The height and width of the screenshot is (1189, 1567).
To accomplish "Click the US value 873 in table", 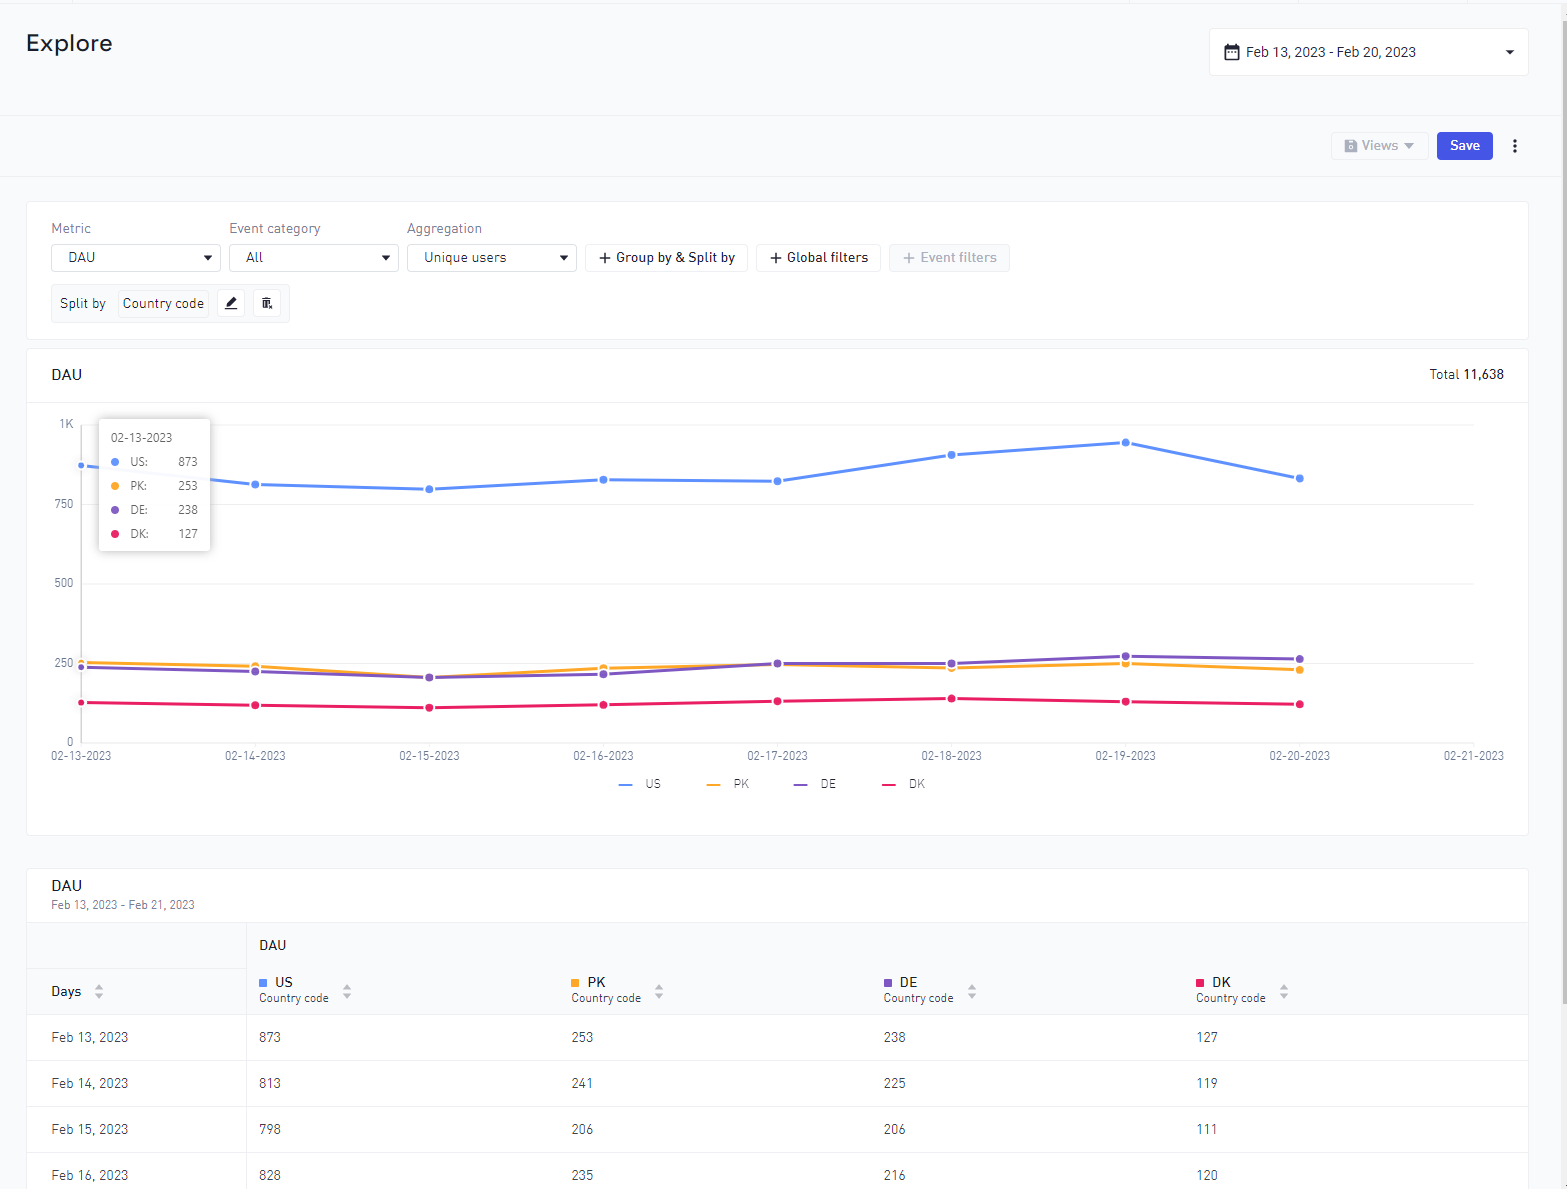I will [270, 1037].
